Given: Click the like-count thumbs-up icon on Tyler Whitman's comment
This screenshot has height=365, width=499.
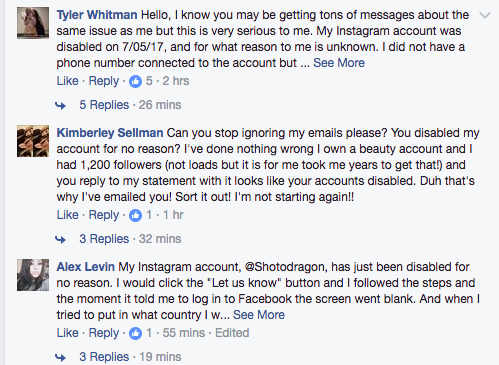Looking at the screenshot, I should [x=135, y=81].
